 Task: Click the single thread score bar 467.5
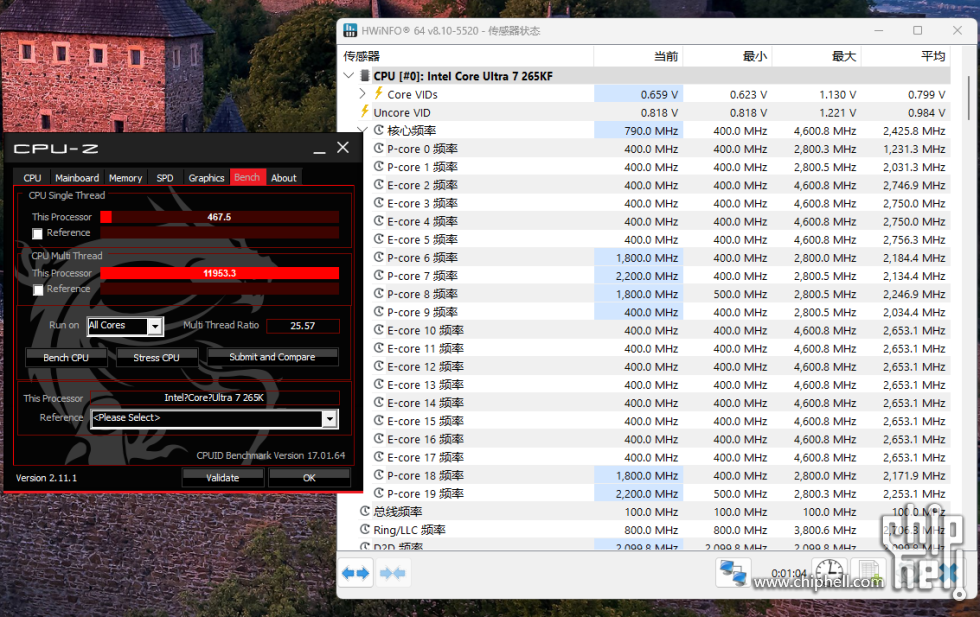(219, 217)
